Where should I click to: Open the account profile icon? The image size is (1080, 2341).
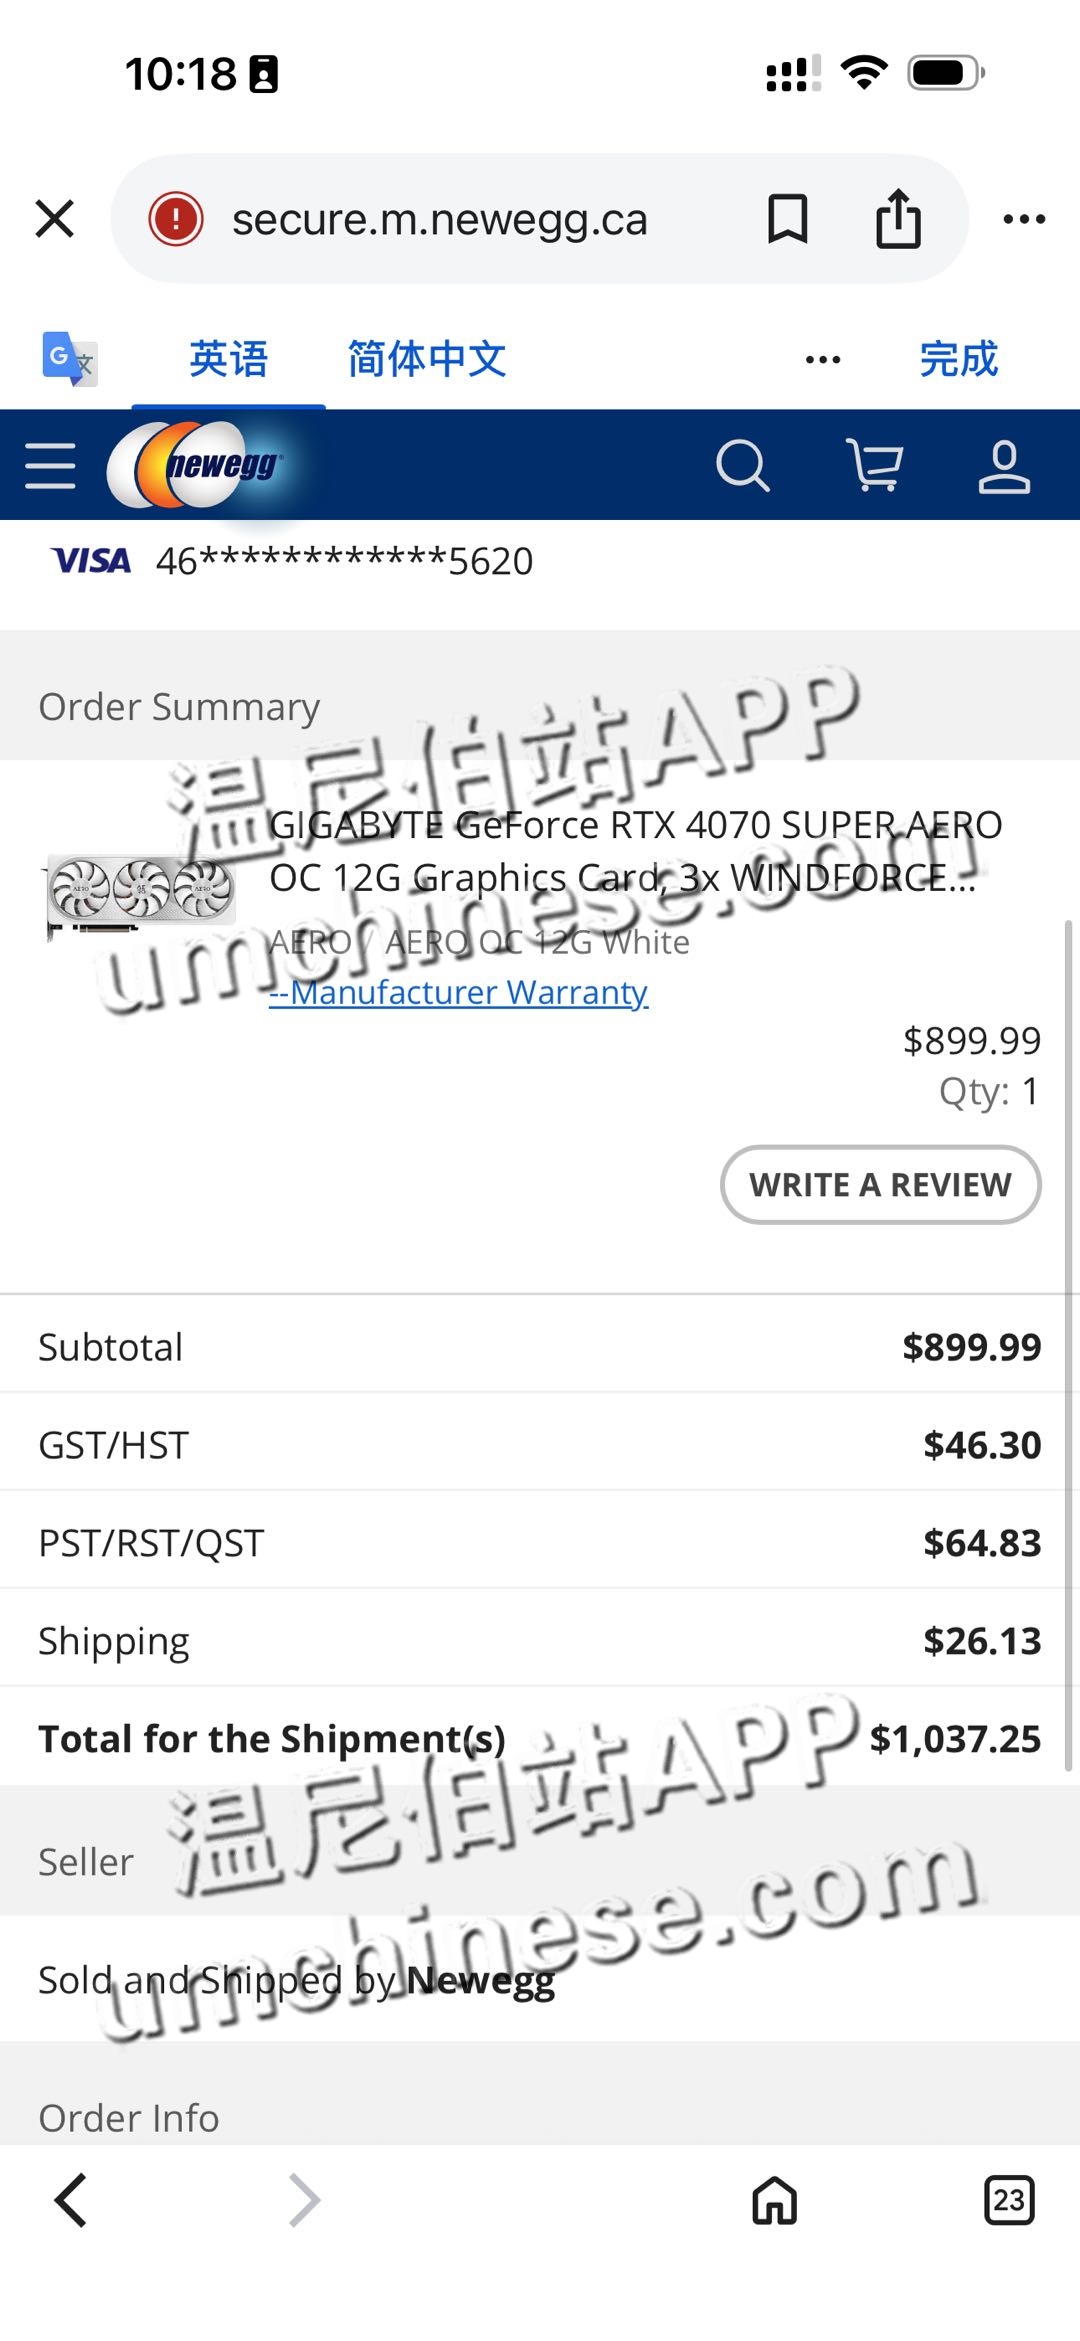click(x=1004, y=466)
